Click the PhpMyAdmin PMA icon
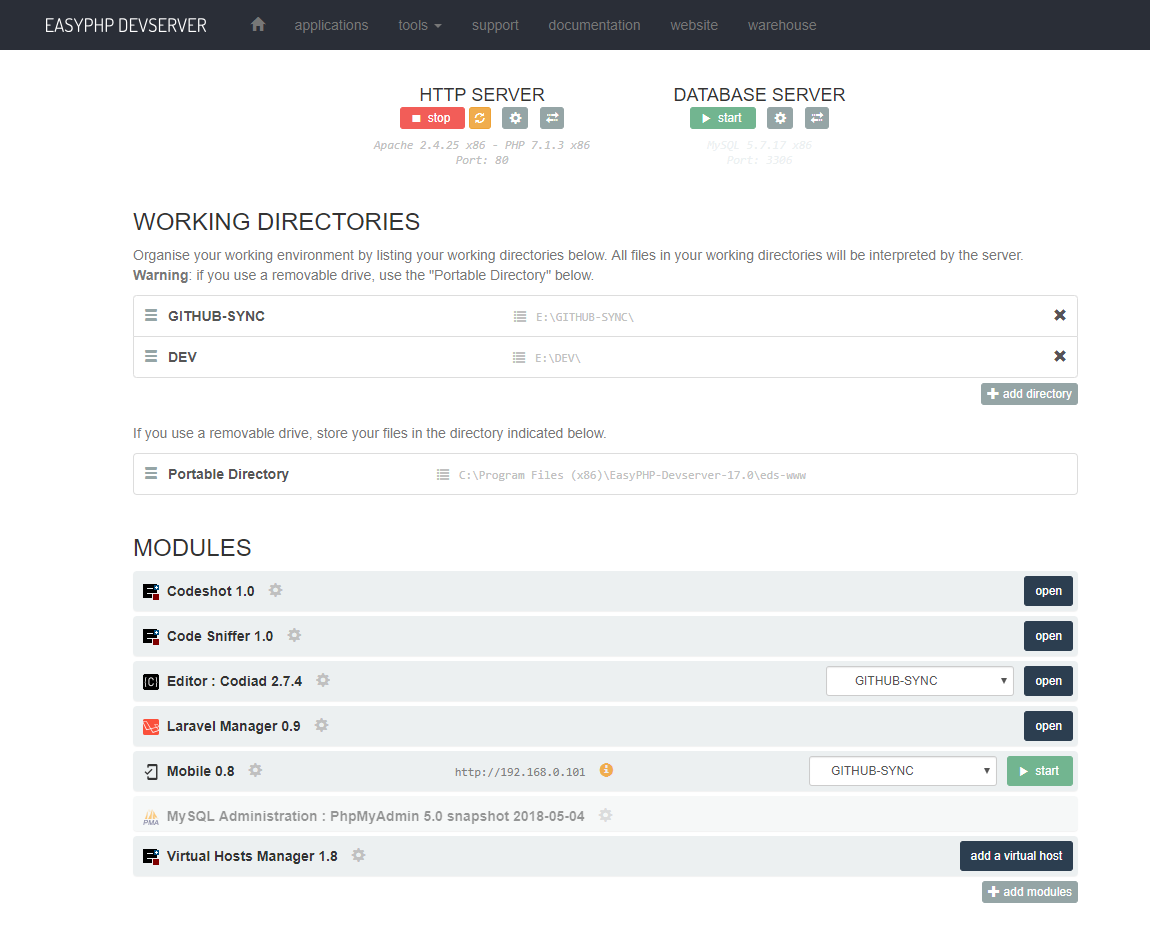Screen dimensions: 1150x930 pos(150,817)
